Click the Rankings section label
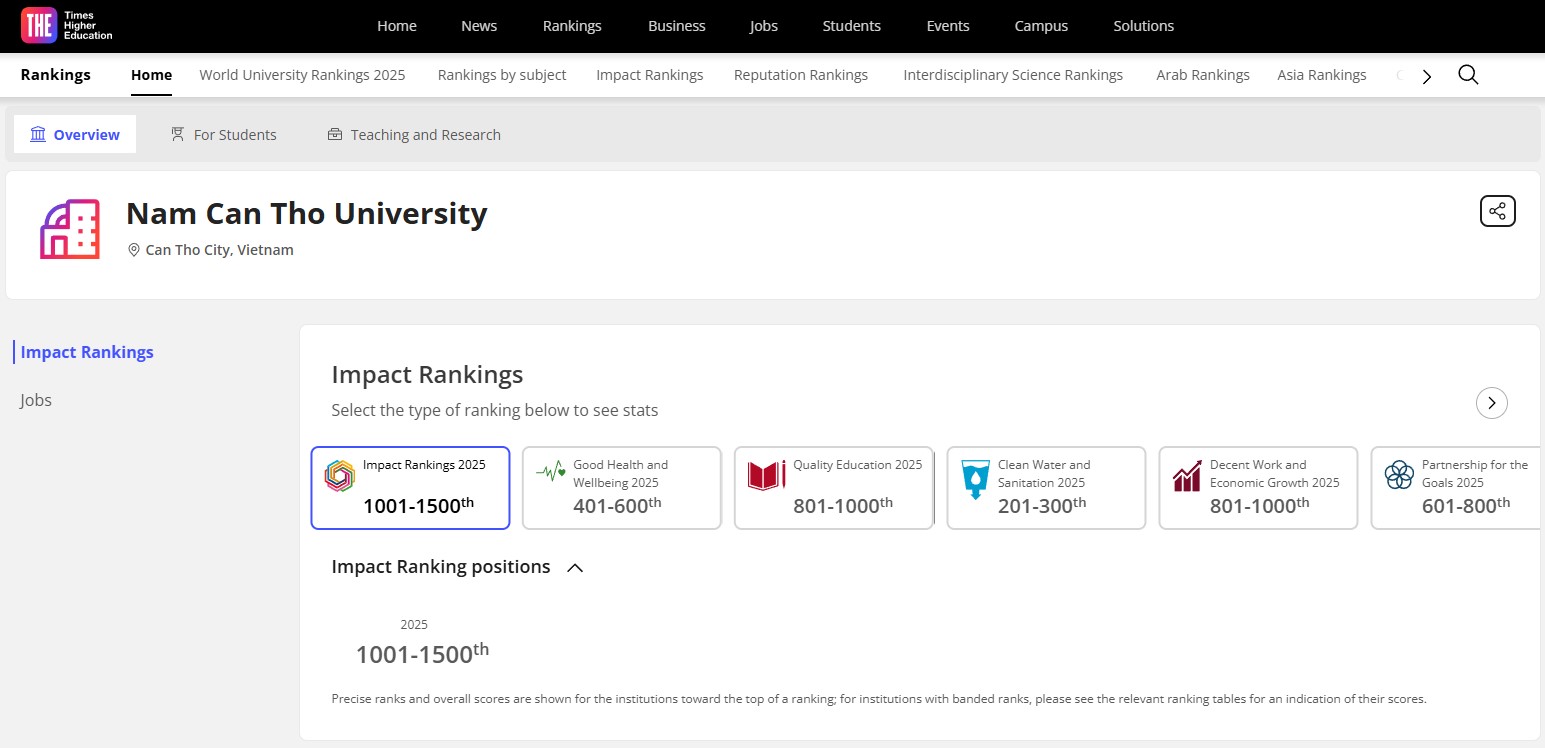The height and width of the screenshot is (748, 1545). [56, 75]
